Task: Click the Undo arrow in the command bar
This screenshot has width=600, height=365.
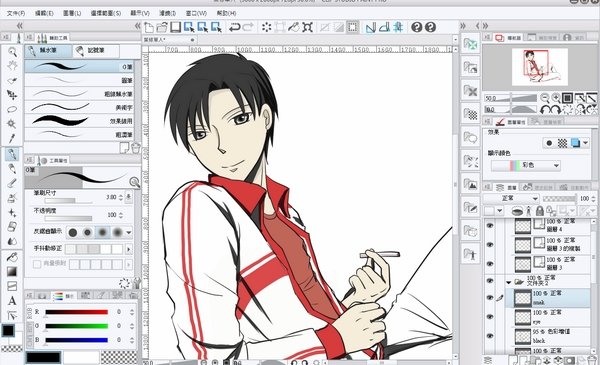Action: [234, 27]
